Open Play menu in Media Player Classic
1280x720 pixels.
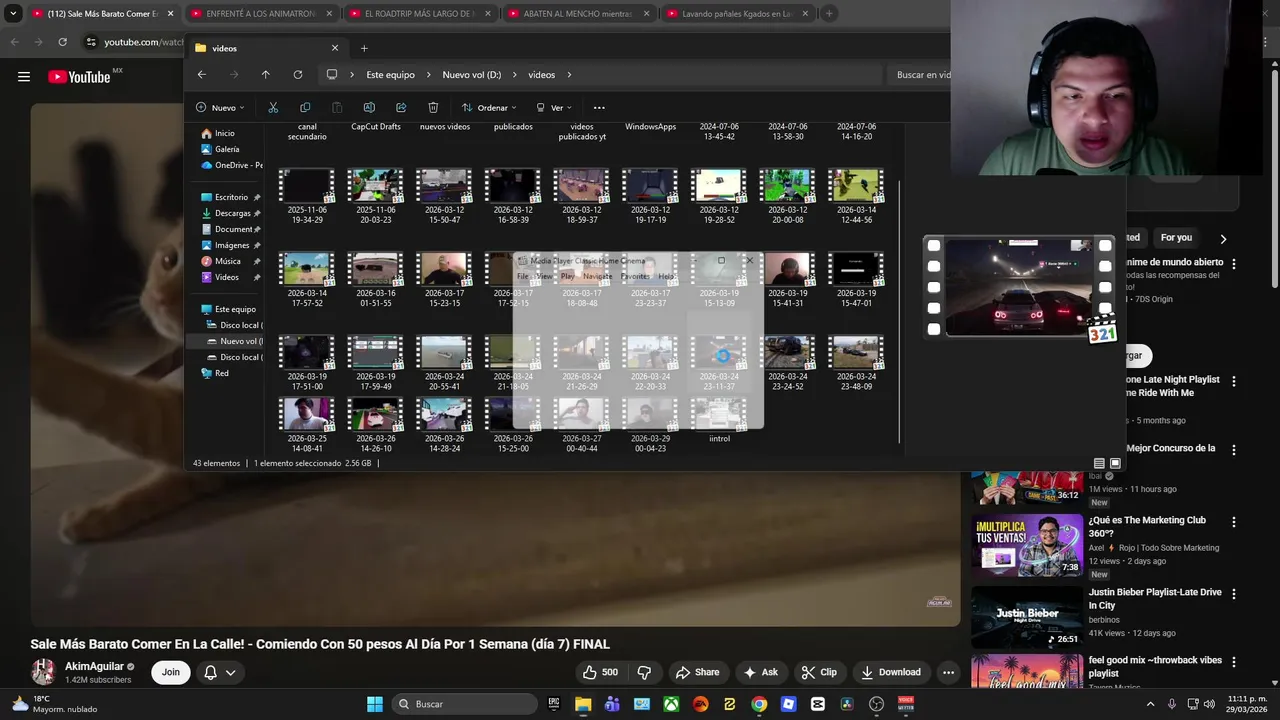[568, 276]
